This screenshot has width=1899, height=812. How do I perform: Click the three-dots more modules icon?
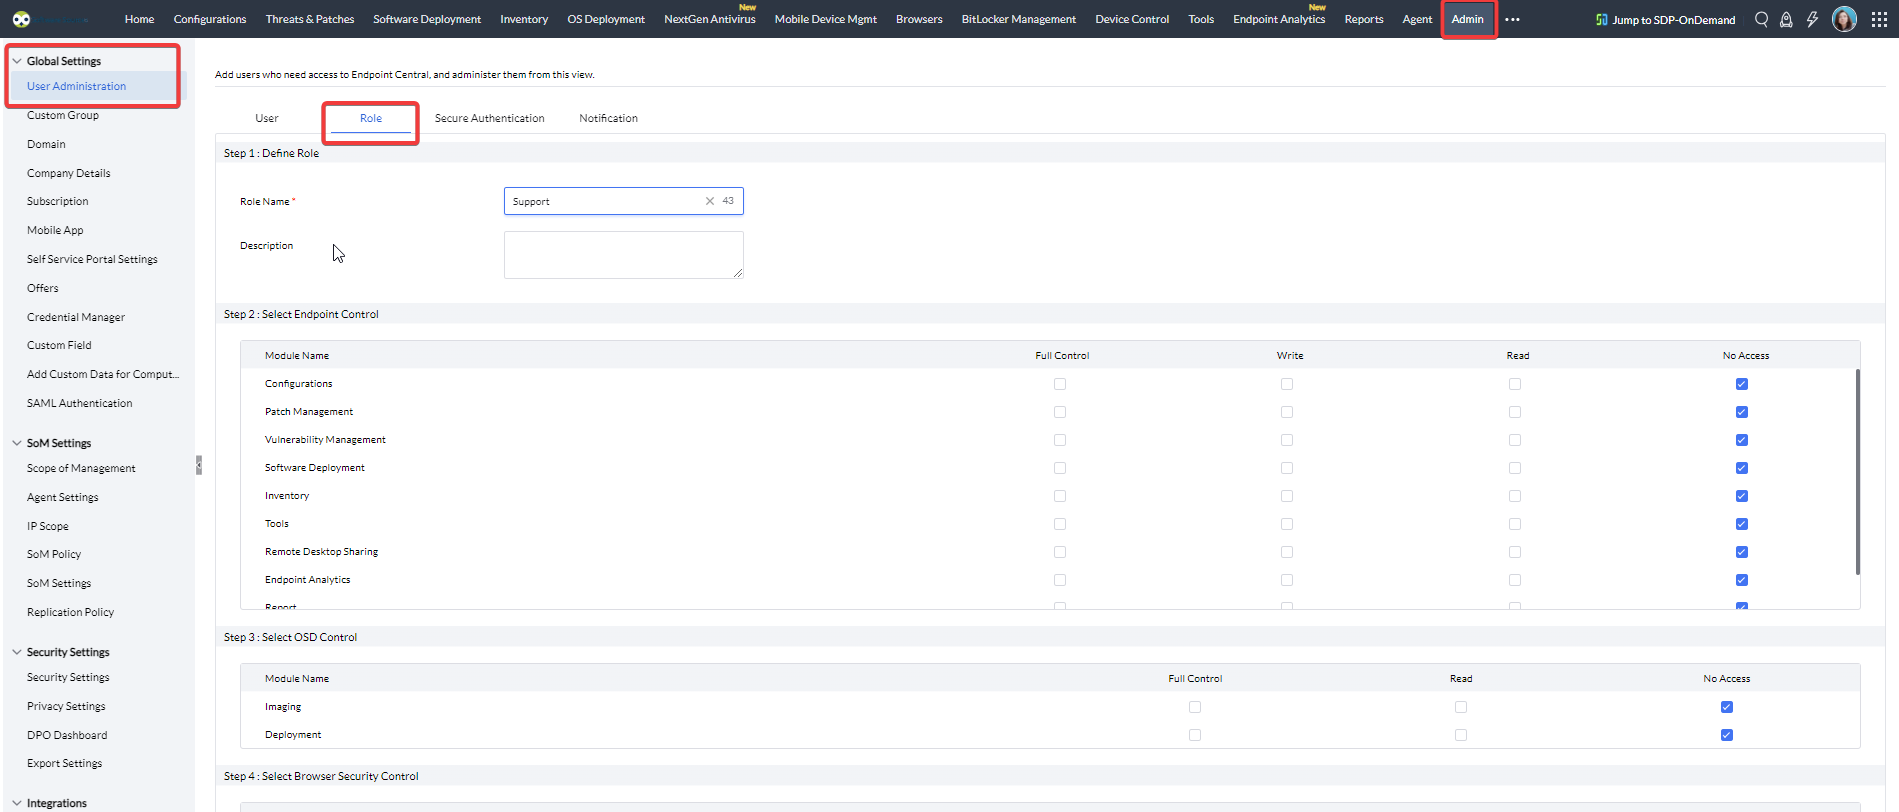click(1512, 19)
